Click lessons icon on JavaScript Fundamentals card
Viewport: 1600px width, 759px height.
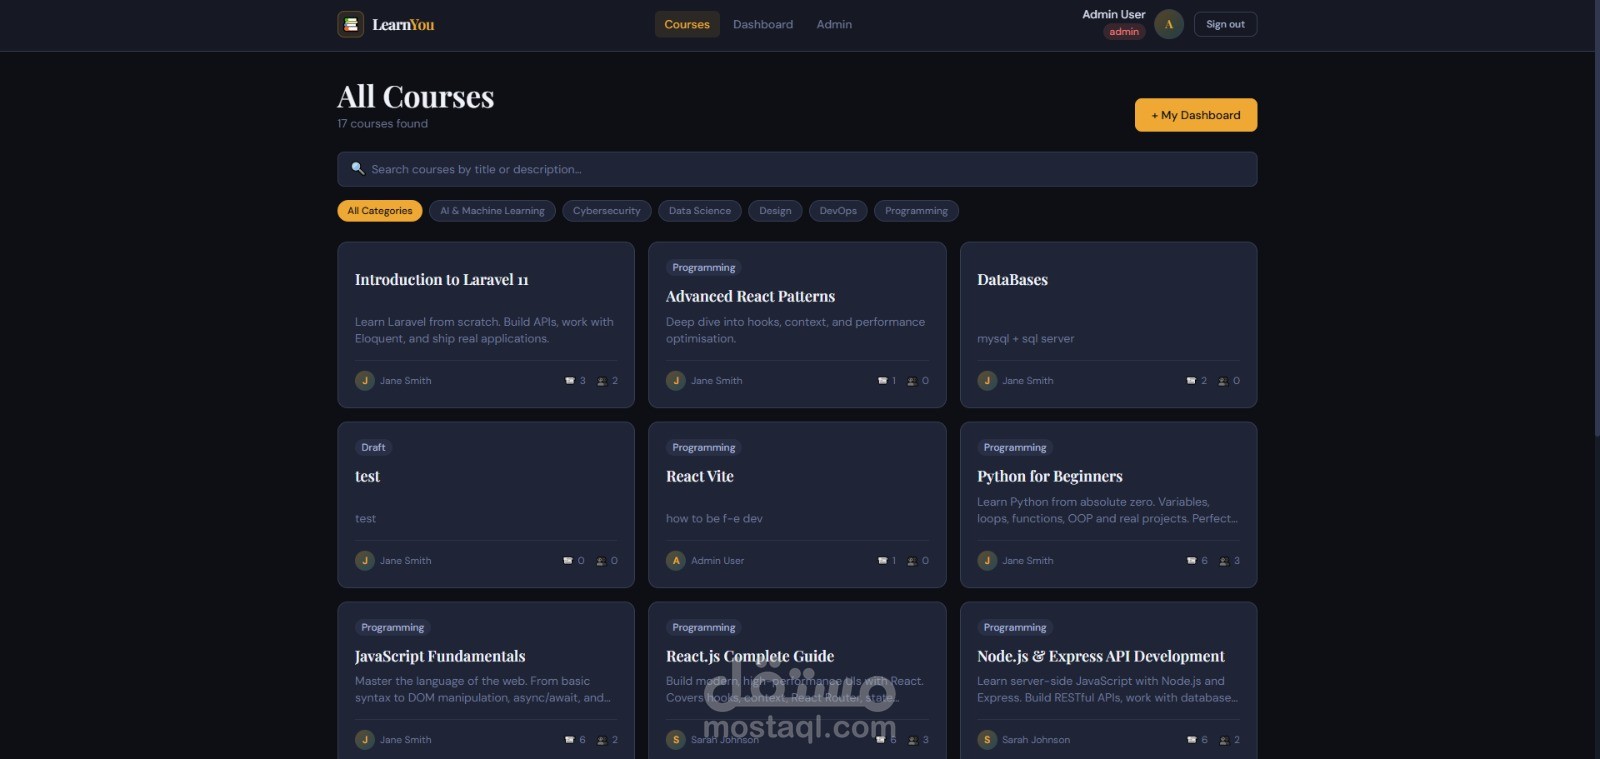[570, 739]
